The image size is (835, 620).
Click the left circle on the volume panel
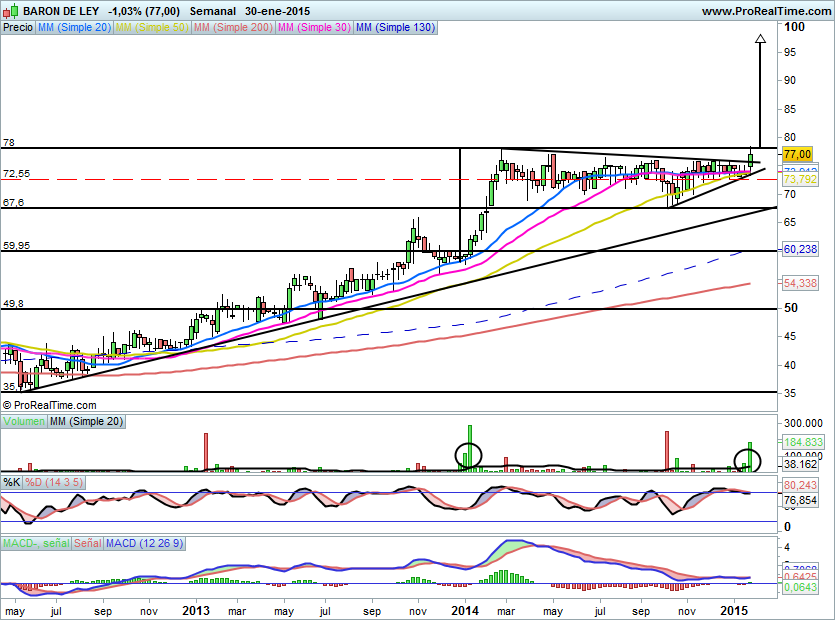(x=468, y=456)
